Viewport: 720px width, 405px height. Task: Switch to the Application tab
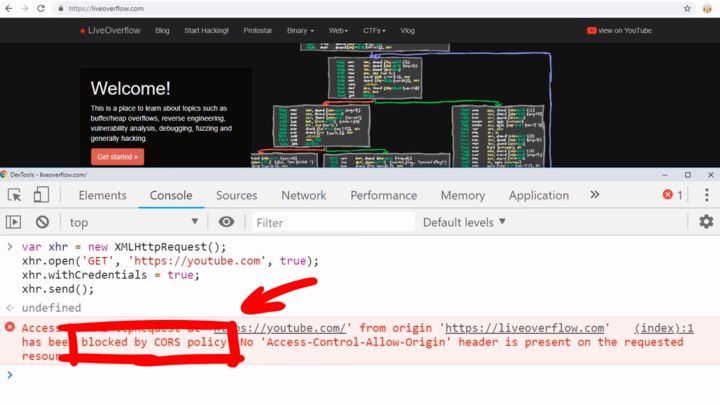click(x=539, y=195)
